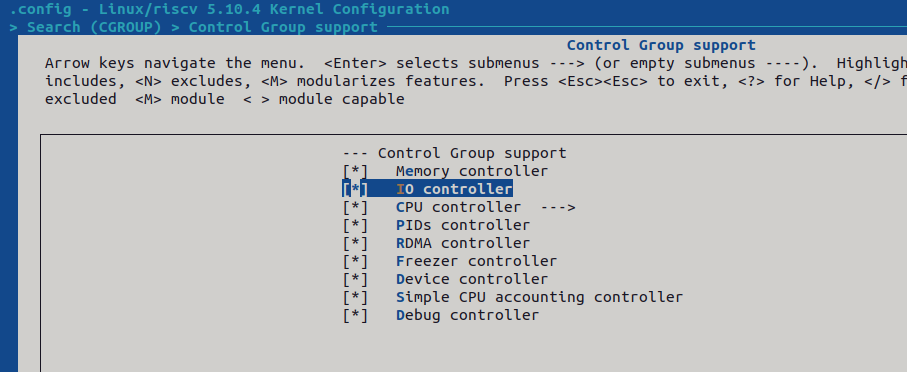The width and height of the screenshot is (907, 372).
Task: Select the Memory controller entry
Action: [x=471, y=171]
